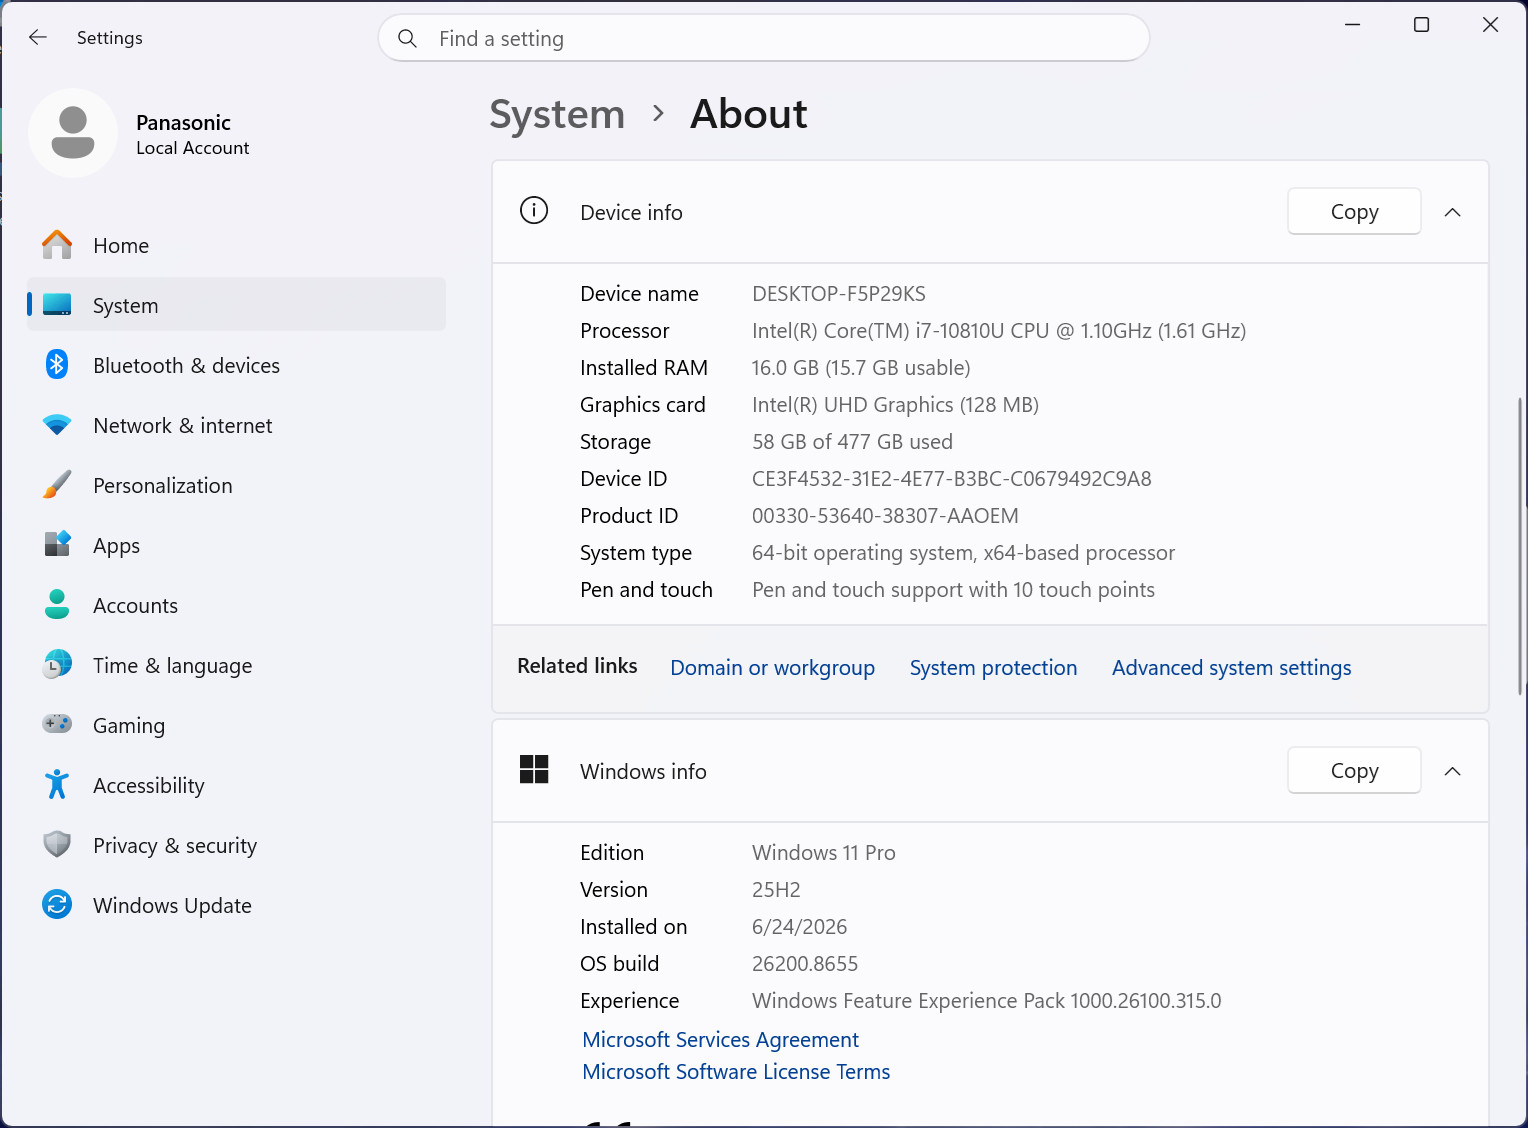Viewport: 1528px width, 1128px height.
Task: Click the Privacy & security shield icon
Action: (57, 845)
